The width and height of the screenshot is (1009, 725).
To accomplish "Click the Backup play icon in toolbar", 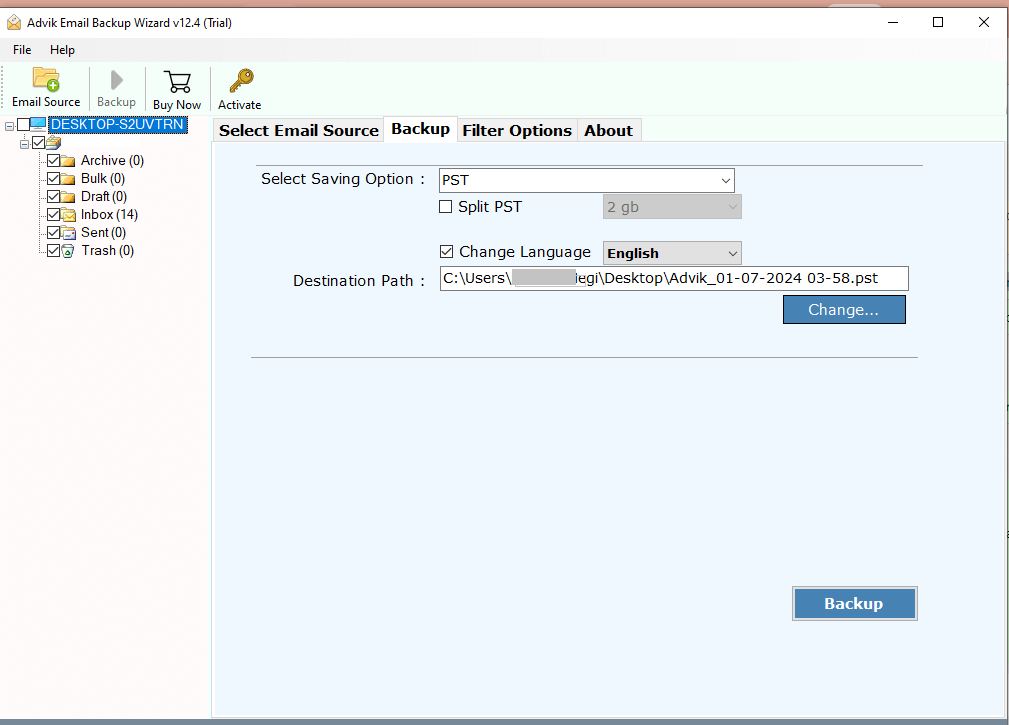I will pos(116,80).
